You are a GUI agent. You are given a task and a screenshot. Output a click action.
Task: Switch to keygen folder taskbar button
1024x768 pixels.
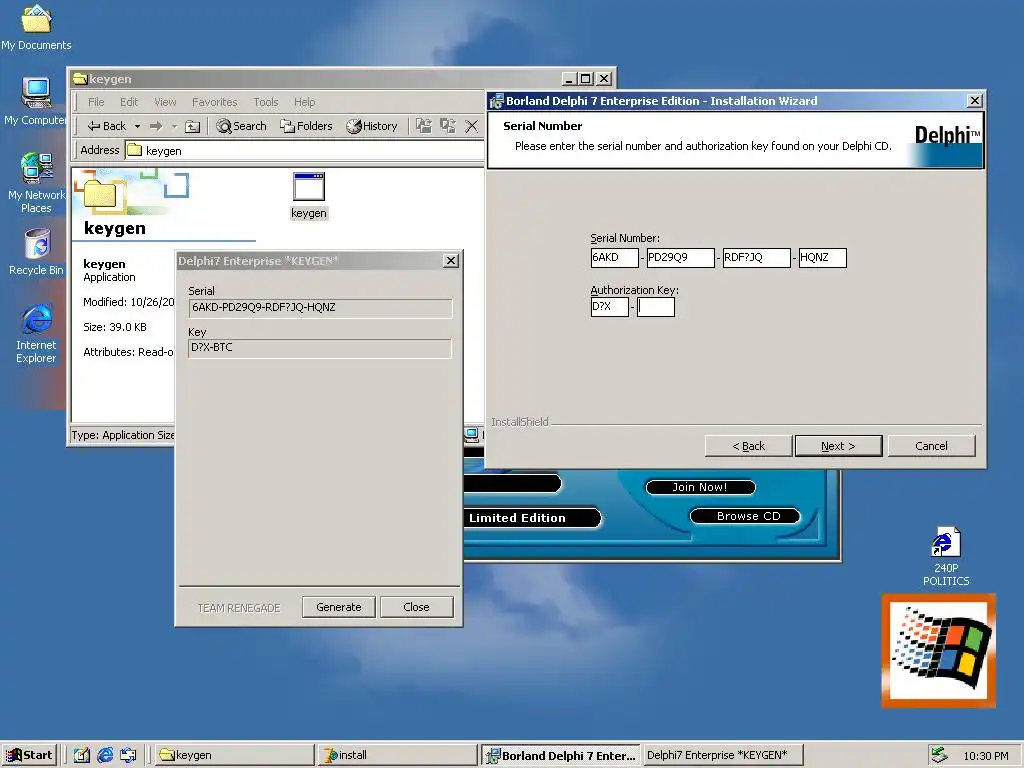235,755
